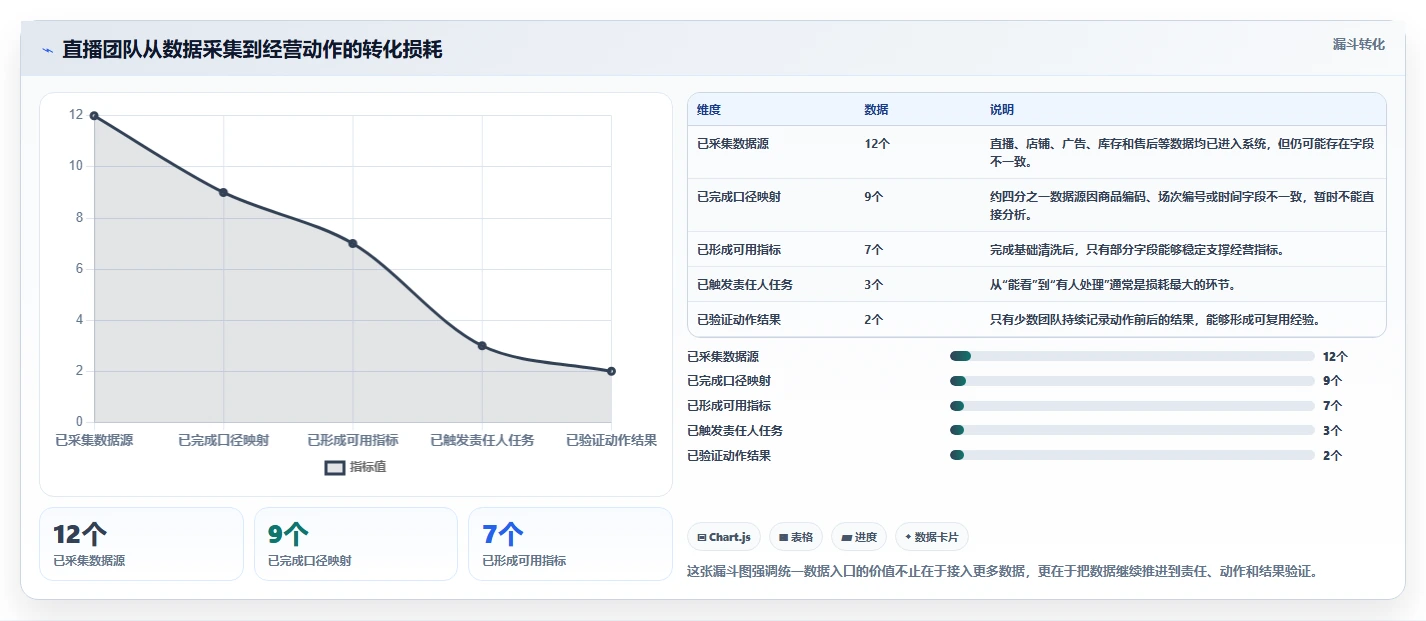Image resolution: width=1426 pixels, height=621 pixels.
Task: Click the 维度 column header
Action: [709, 110]
